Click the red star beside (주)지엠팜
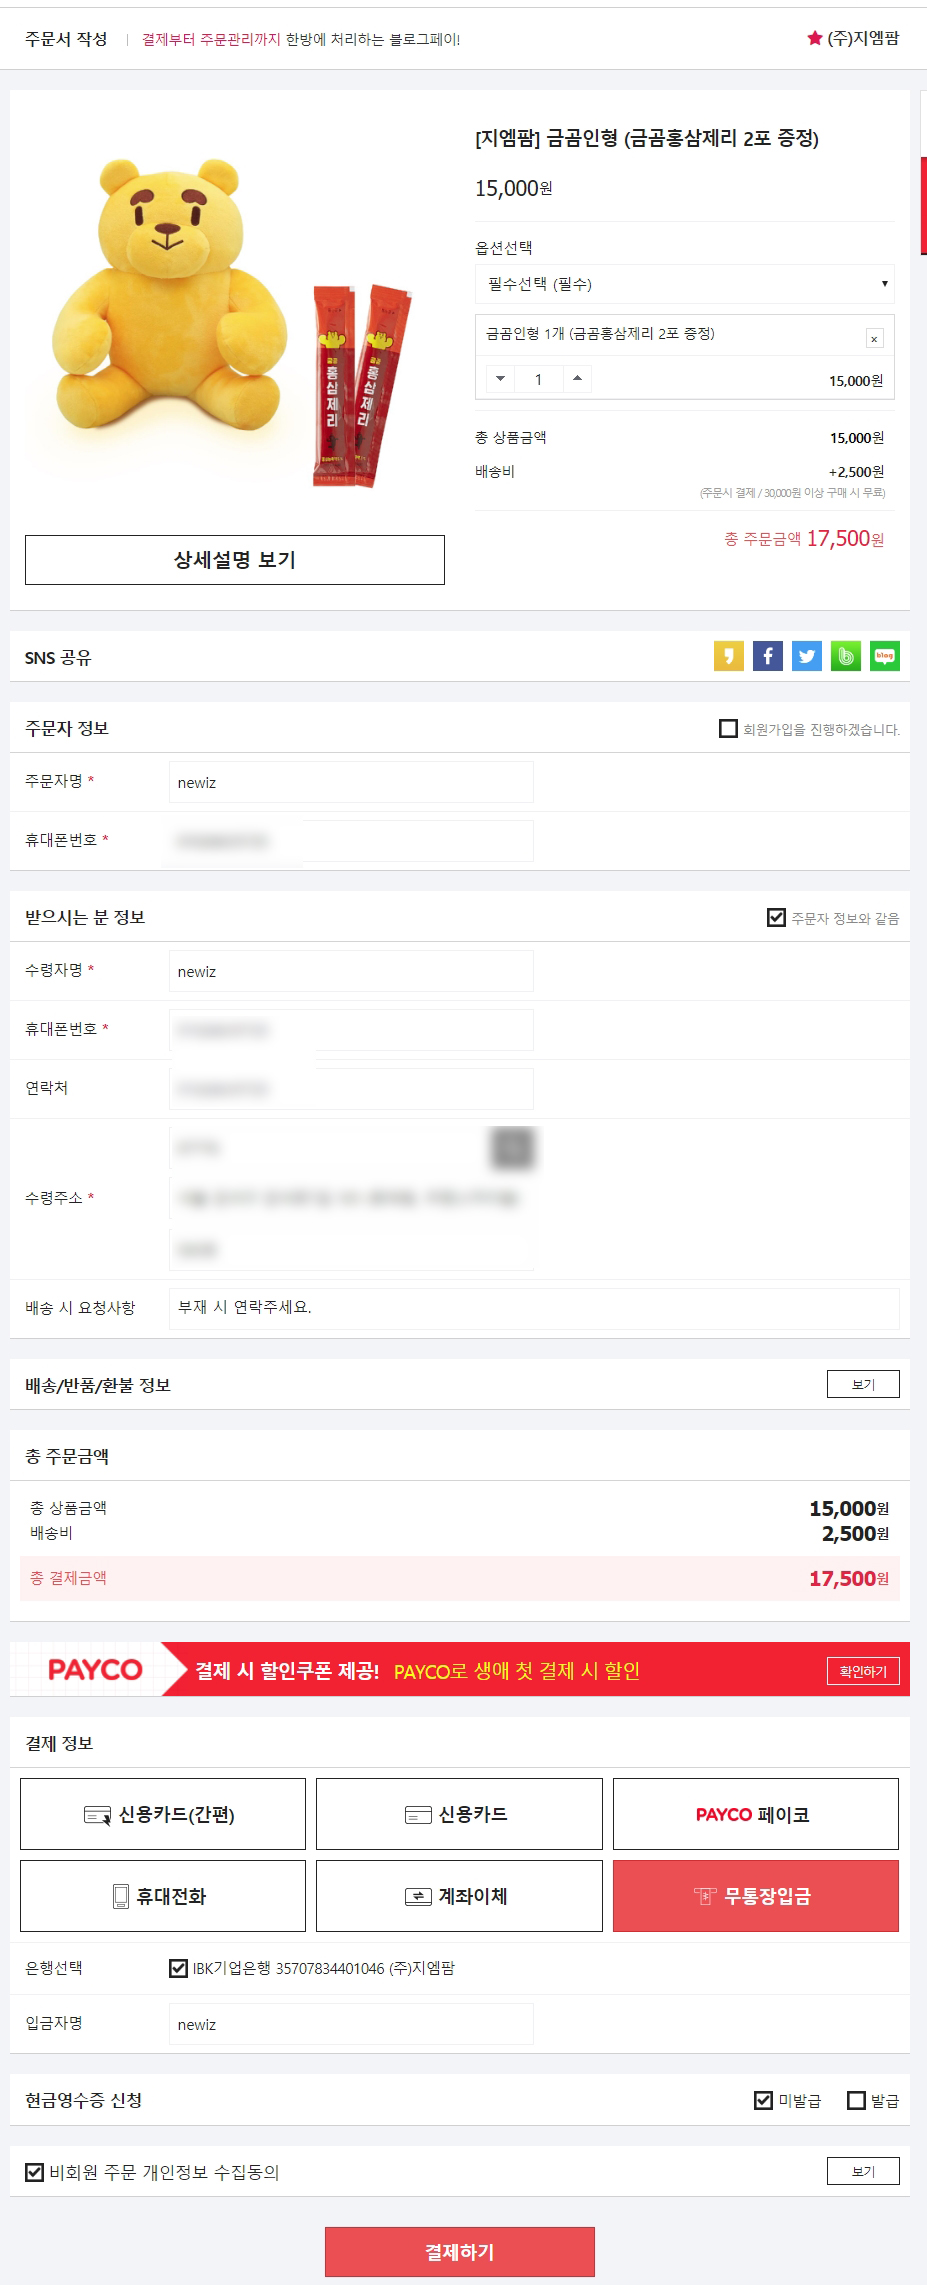The image size is (927, 2285). pyautogui.click(x=814, y=38)
